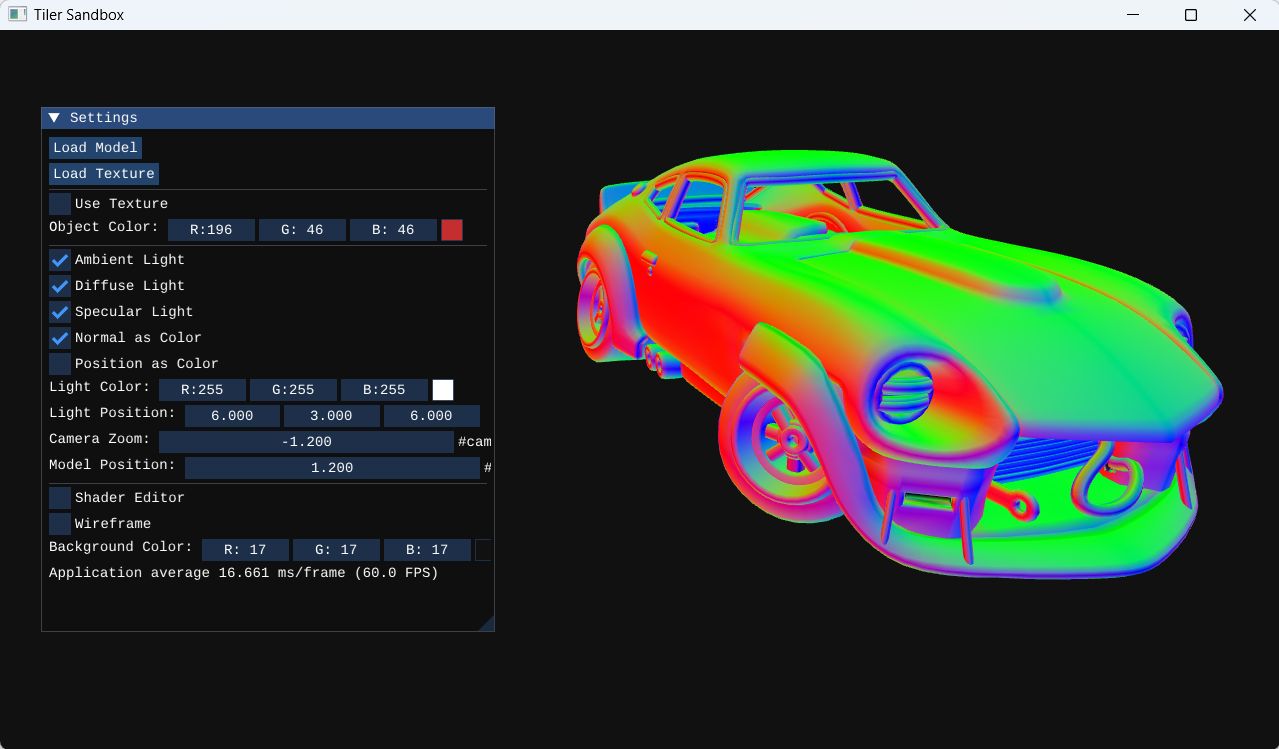Enable Position as Color checkbox
This screenshot has height=749, width=1279.
click(60, 364)
